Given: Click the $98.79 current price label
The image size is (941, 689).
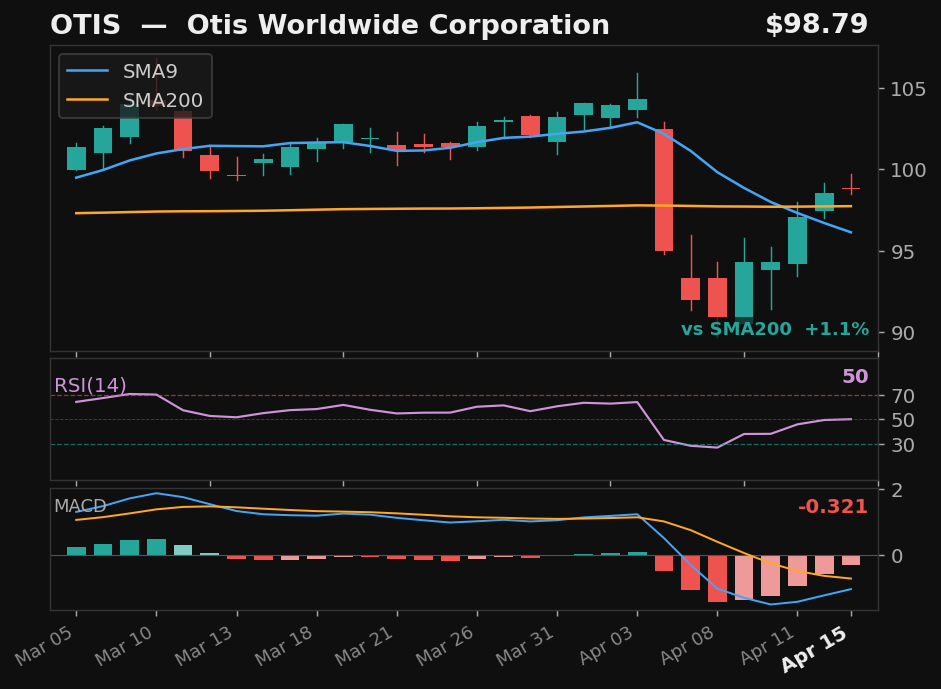Looking at the screenshot, I should (x=816, y=25).
